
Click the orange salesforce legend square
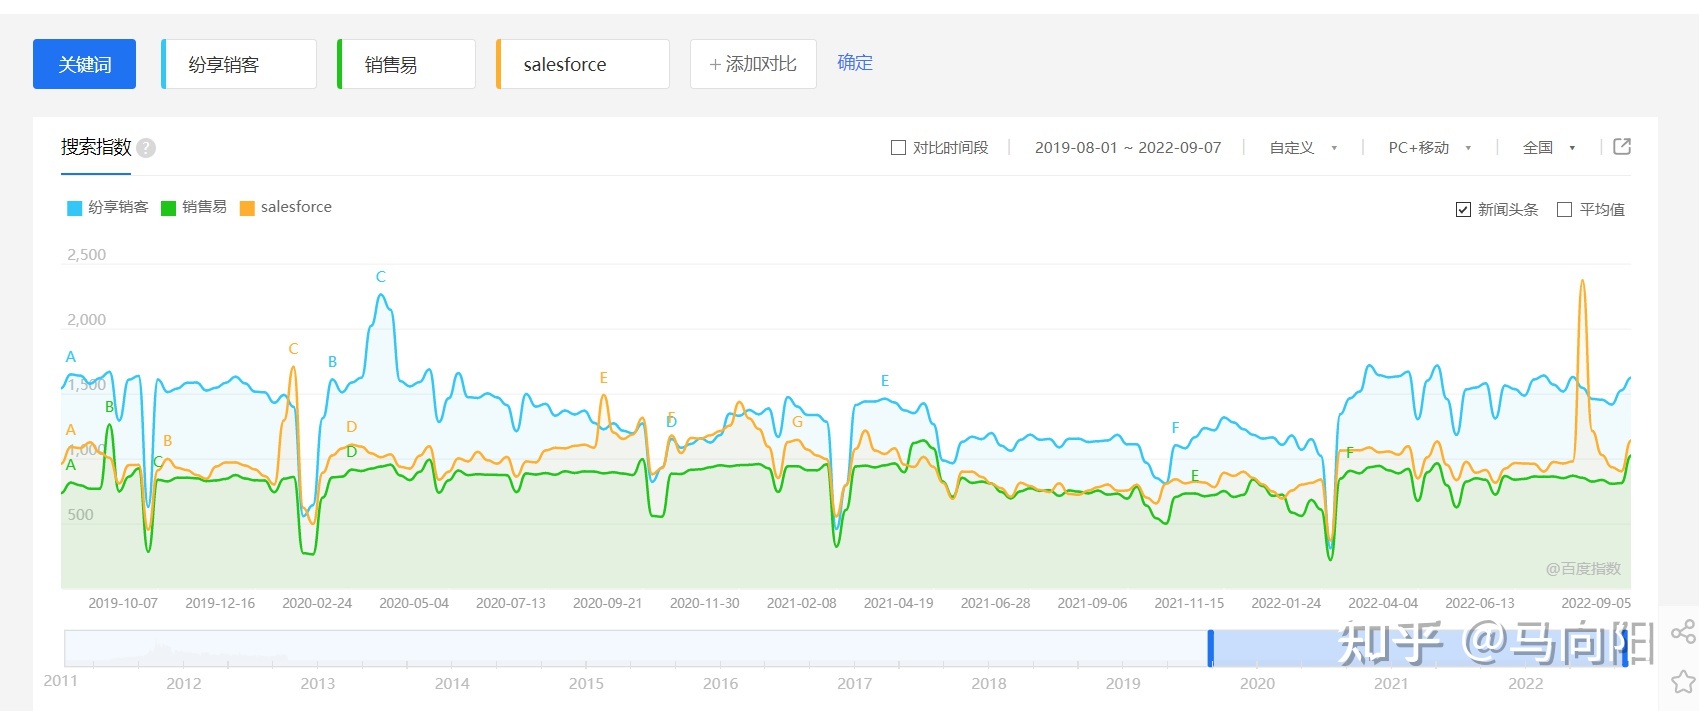point(247,208)
